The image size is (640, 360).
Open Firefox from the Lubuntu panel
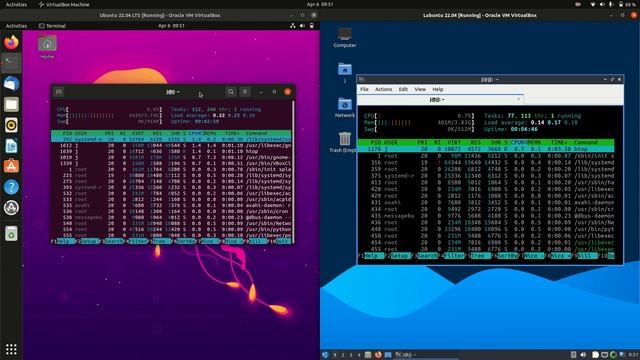coord(378,355)
